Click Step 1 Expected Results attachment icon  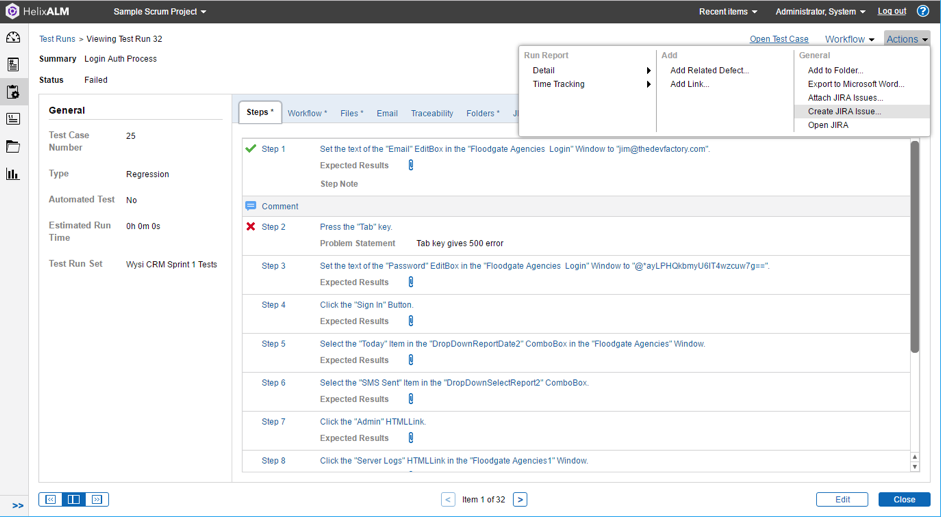(x=411, y=165)
